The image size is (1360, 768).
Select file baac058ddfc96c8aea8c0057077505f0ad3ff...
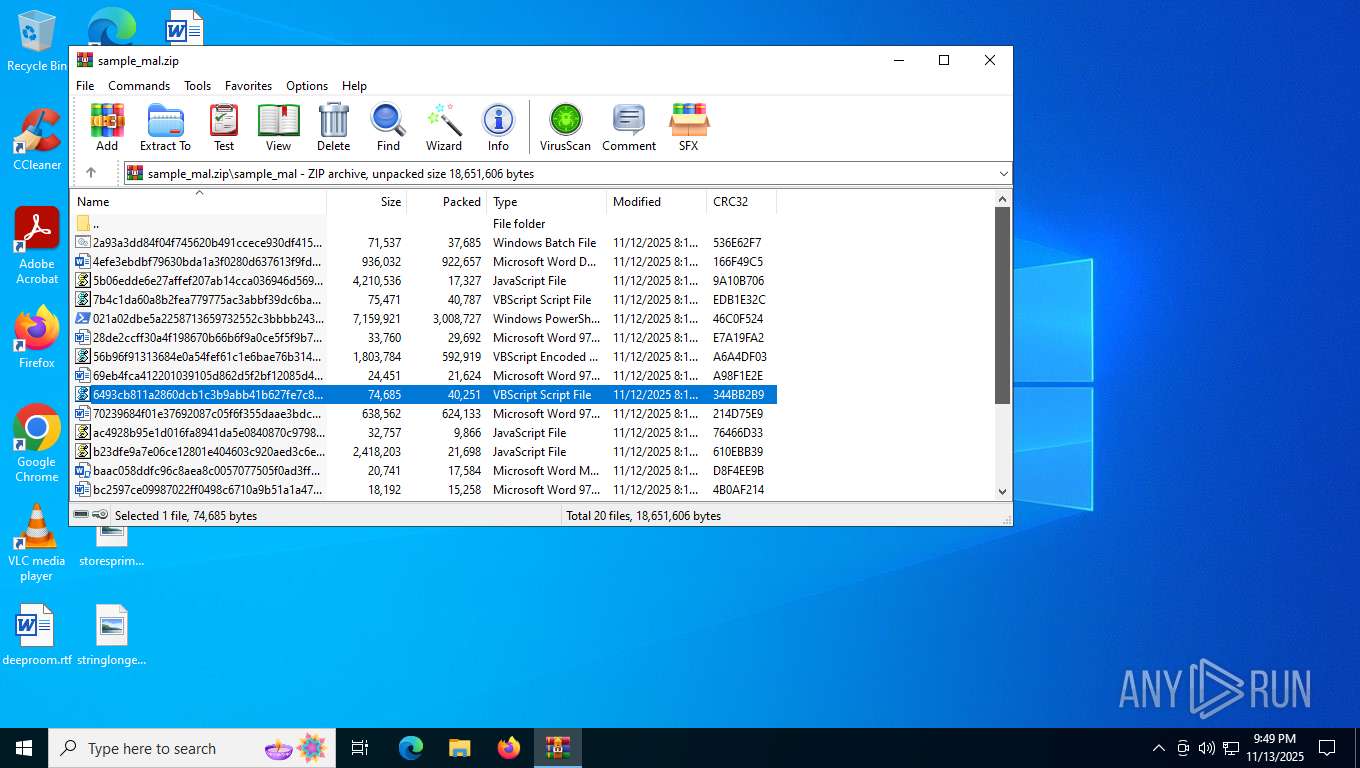(x=424, y=471)
